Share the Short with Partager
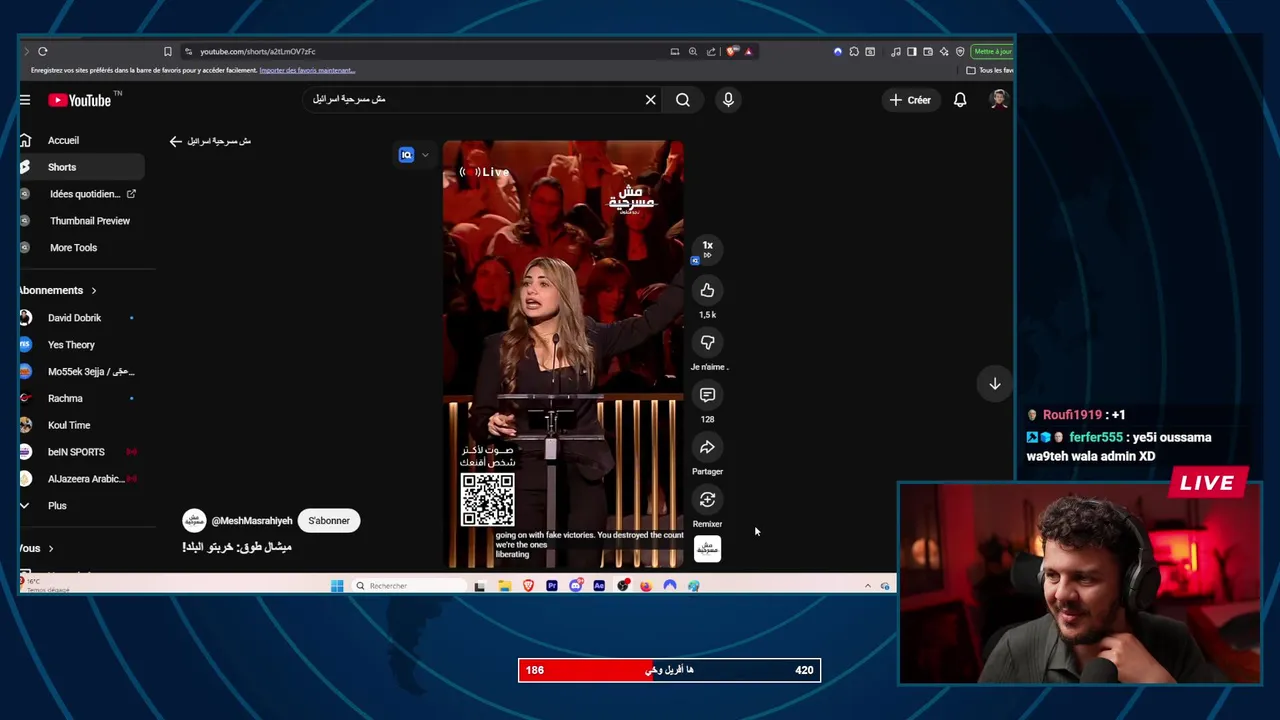 707,447
